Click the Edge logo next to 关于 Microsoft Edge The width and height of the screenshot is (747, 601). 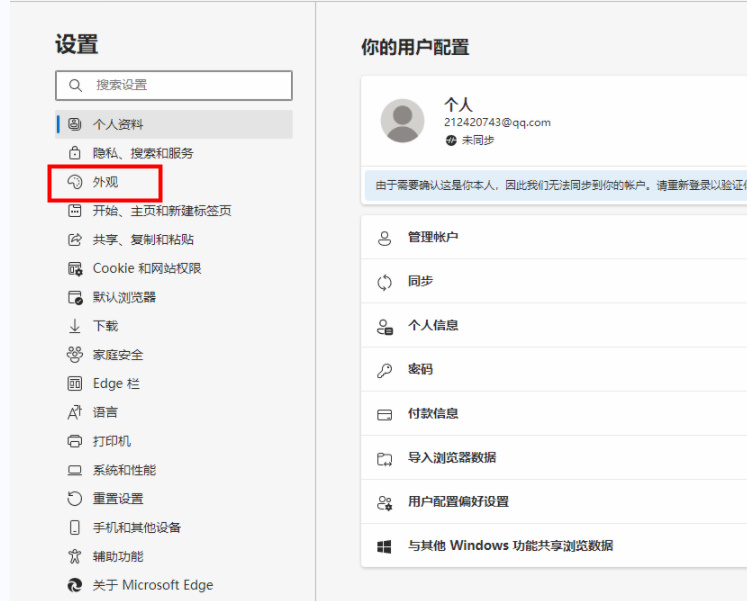74,585
